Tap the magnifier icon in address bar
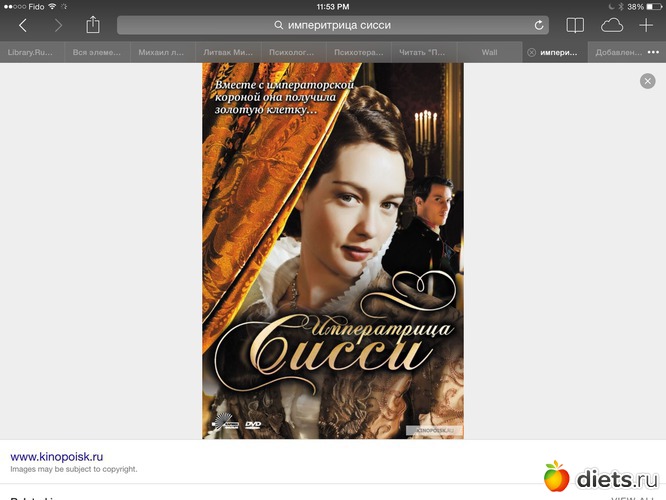 tap(279, 25)
